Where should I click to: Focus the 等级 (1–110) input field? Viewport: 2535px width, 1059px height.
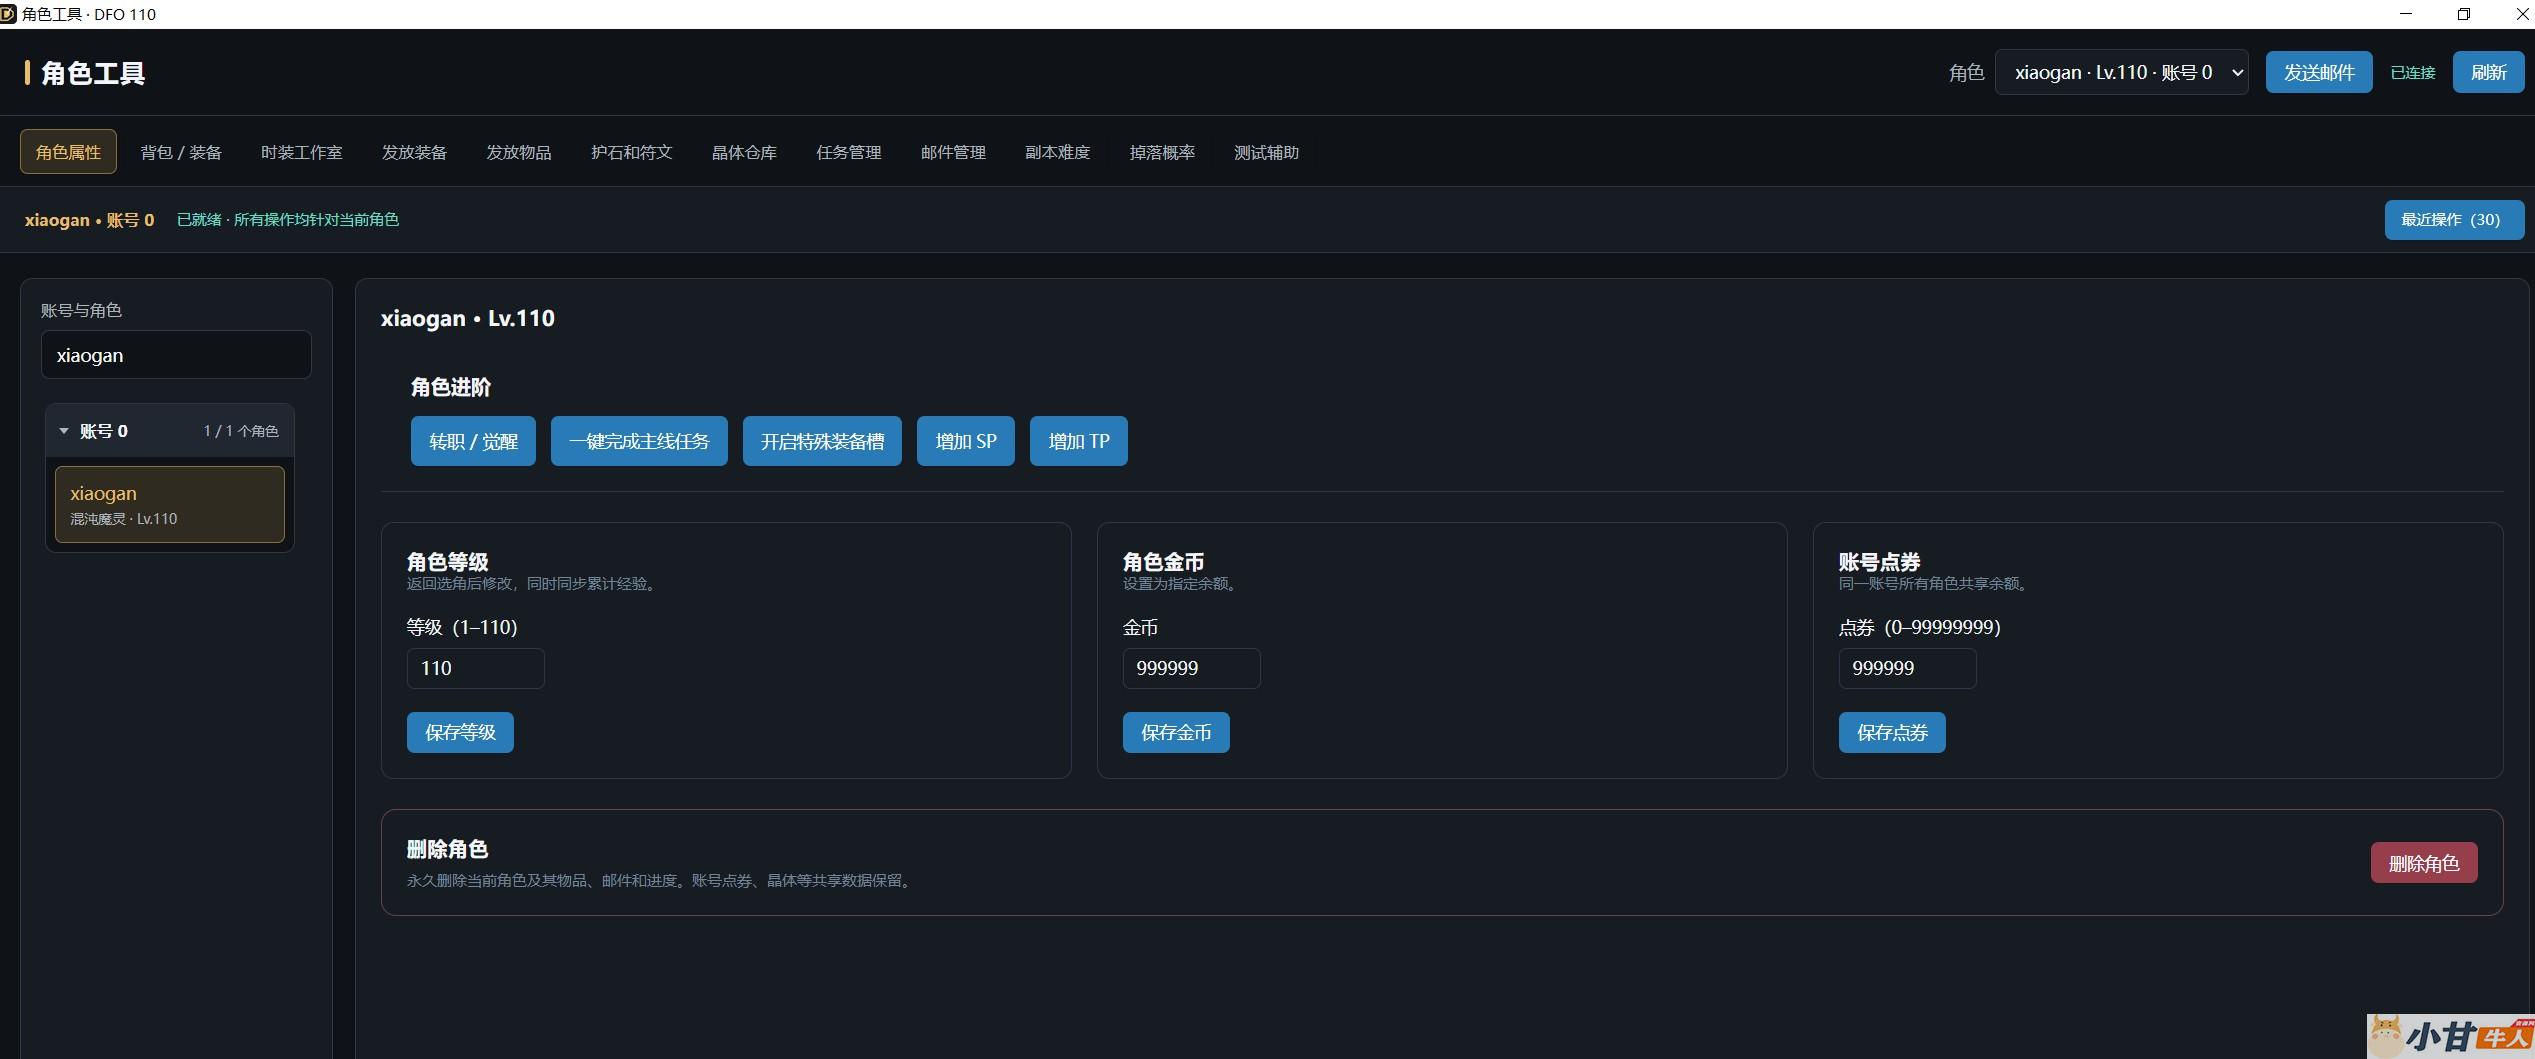coord(476,668)
